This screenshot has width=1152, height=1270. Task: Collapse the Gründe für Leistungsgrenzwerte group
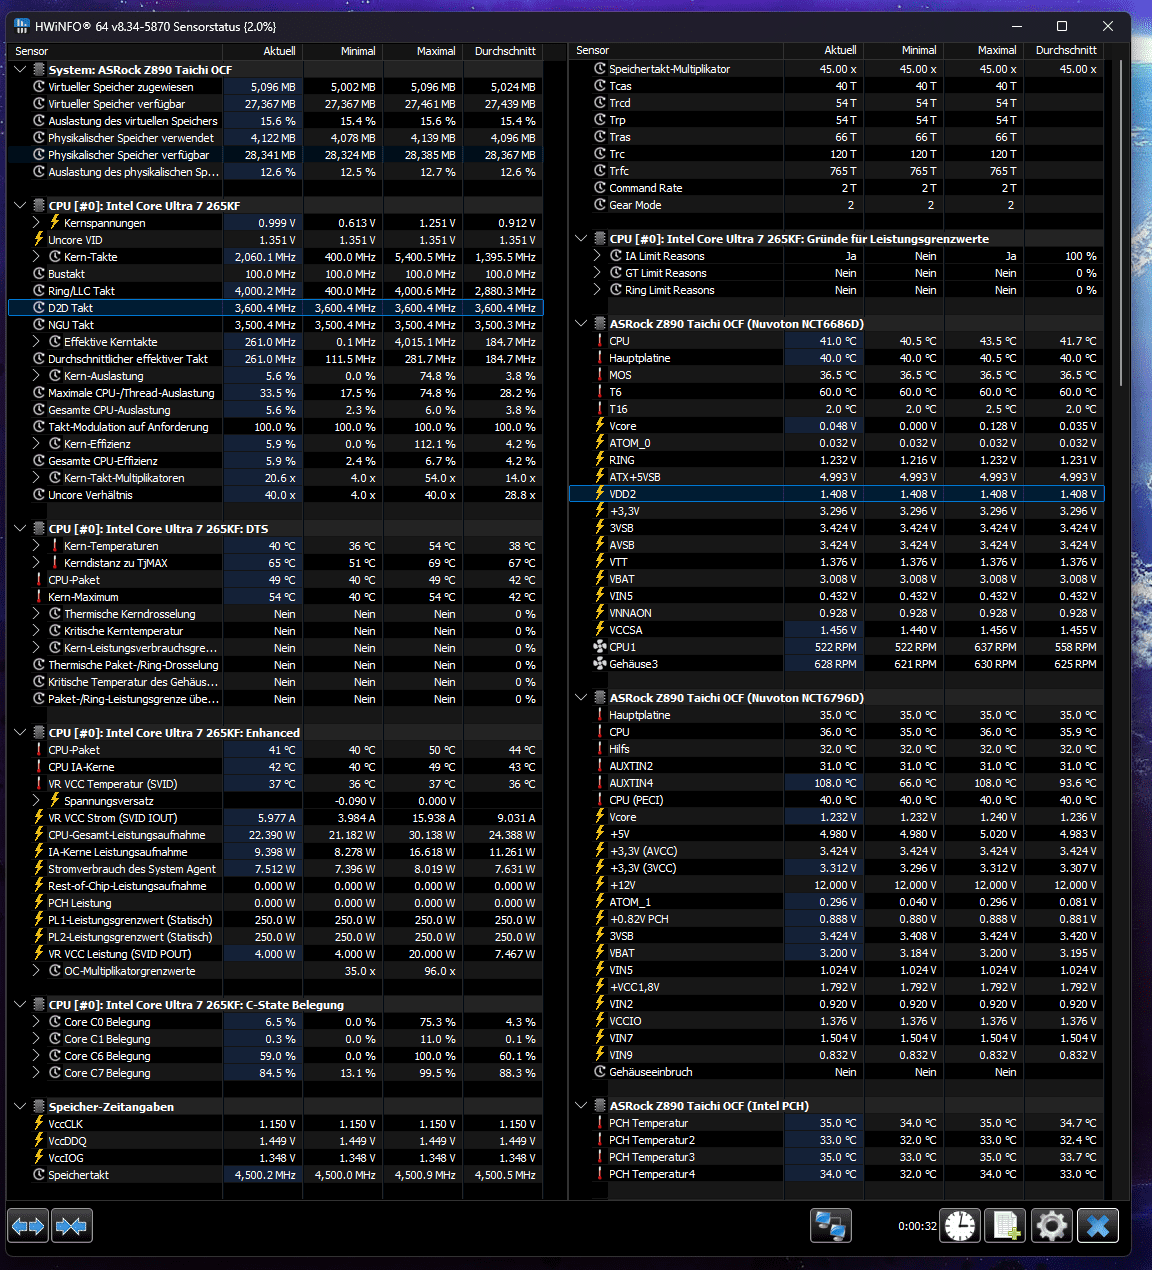[581, 239]
